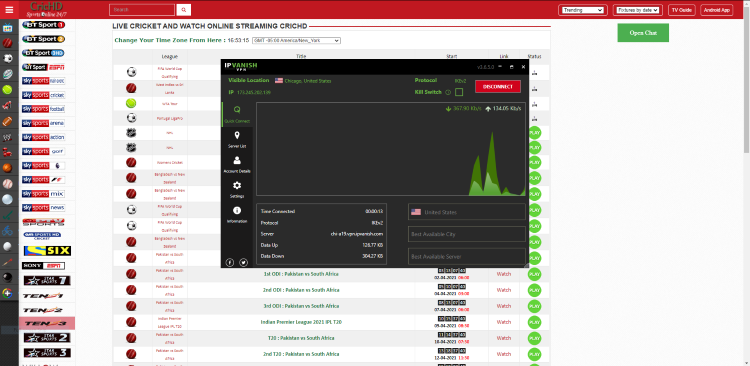Open the Sky Sports Arena channel
The width and height of the screenshot is (750, 366).
tap(44, 123)
